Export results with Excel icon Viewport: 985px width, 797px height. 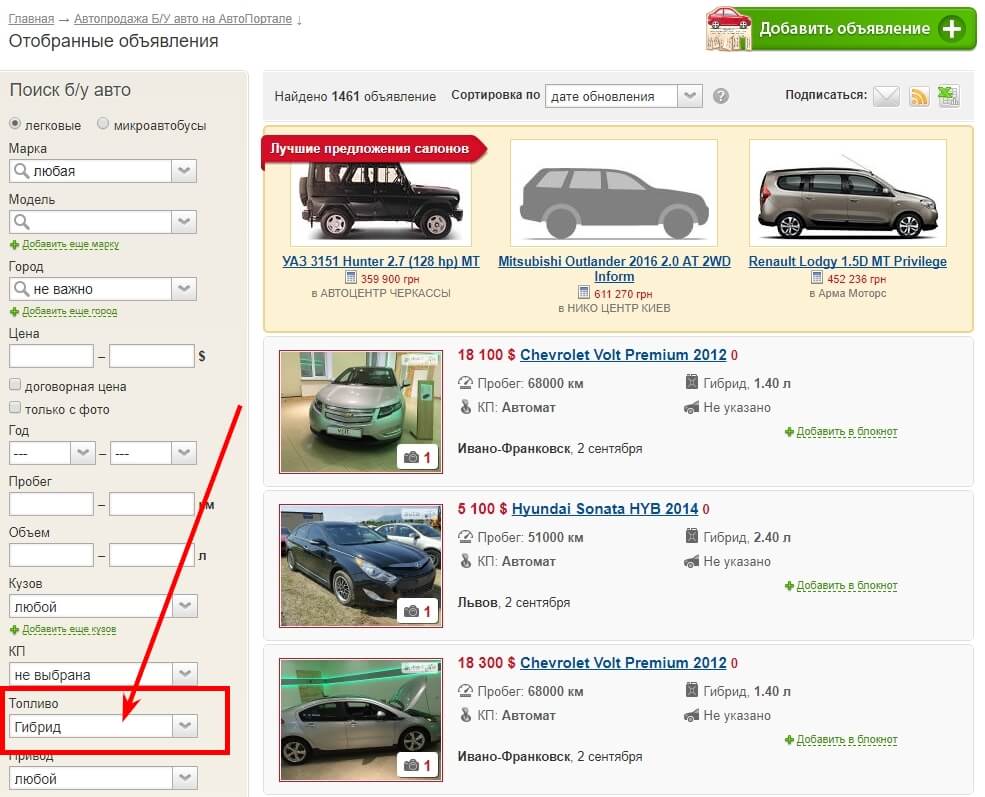[948, 96]
